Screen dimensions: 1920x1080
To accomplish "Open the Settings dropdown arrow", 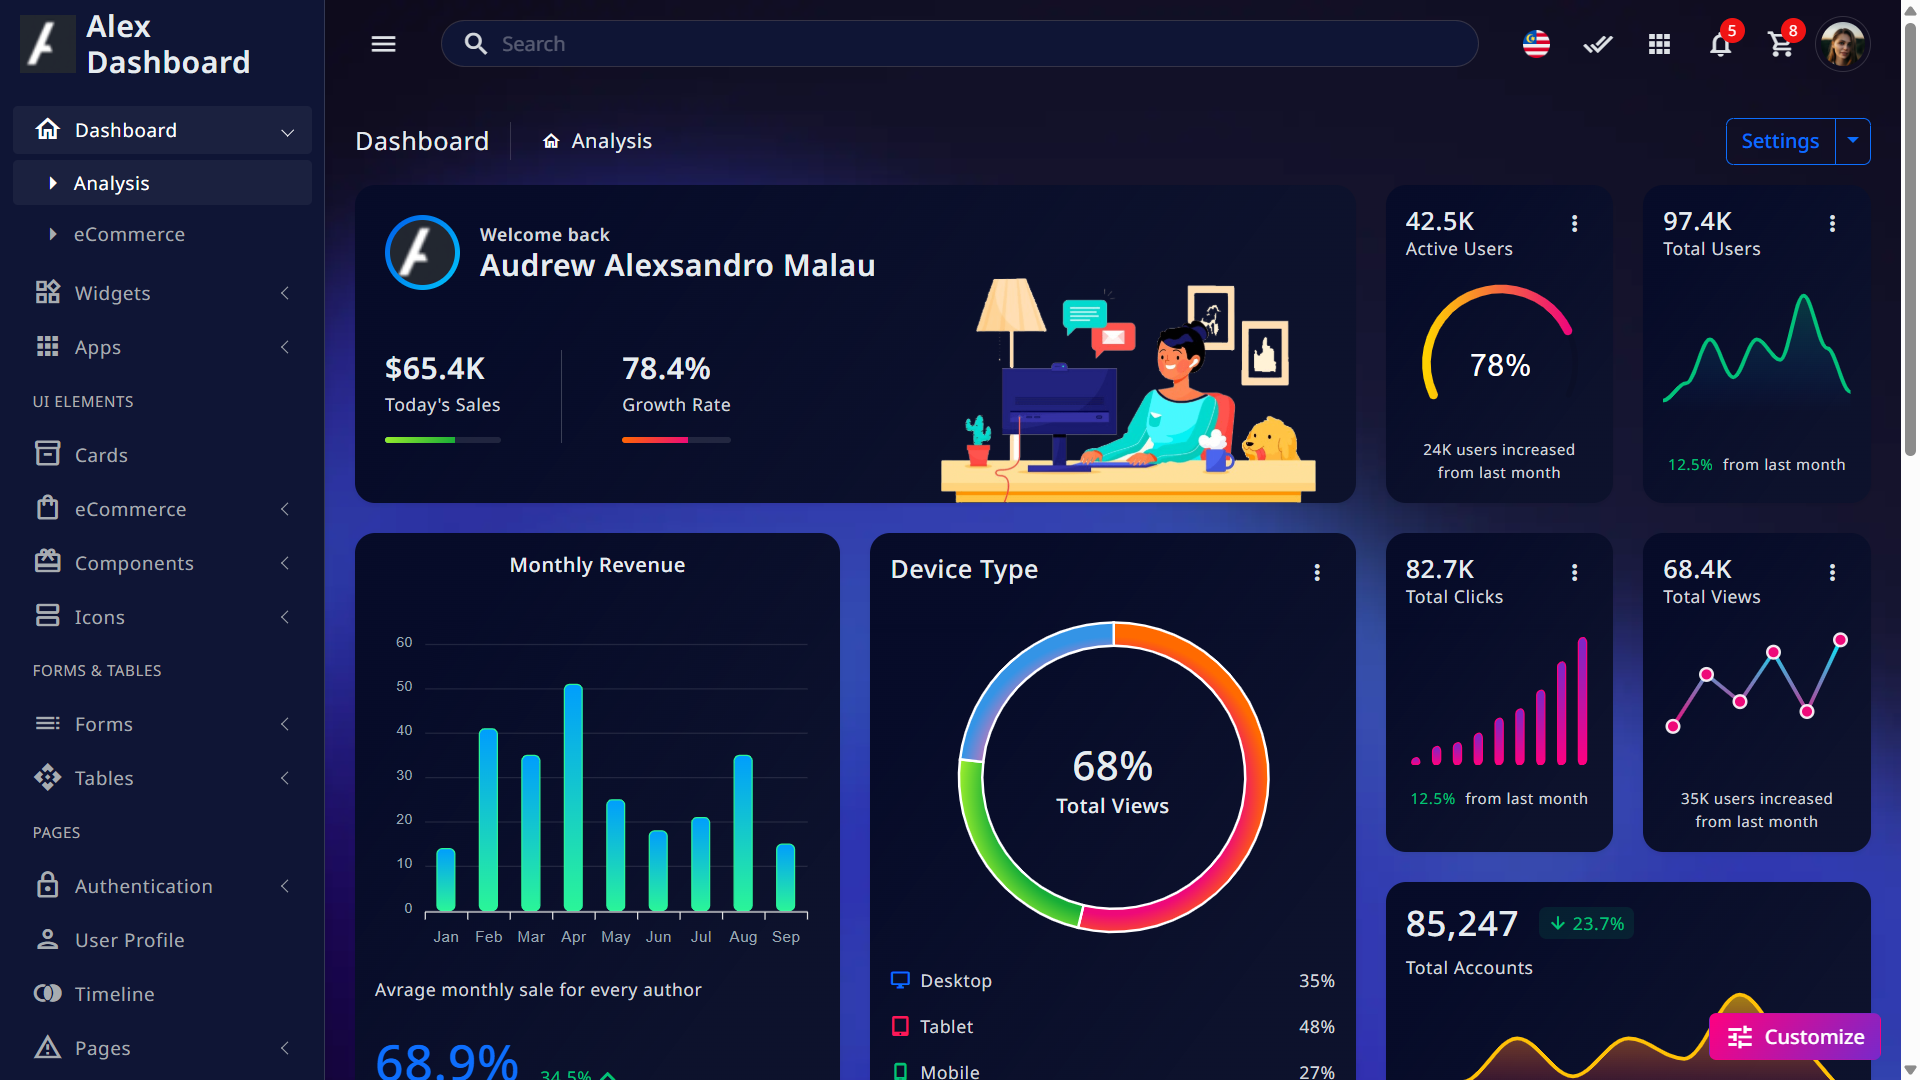I will pyautogui.click(x=1853, y=141).
